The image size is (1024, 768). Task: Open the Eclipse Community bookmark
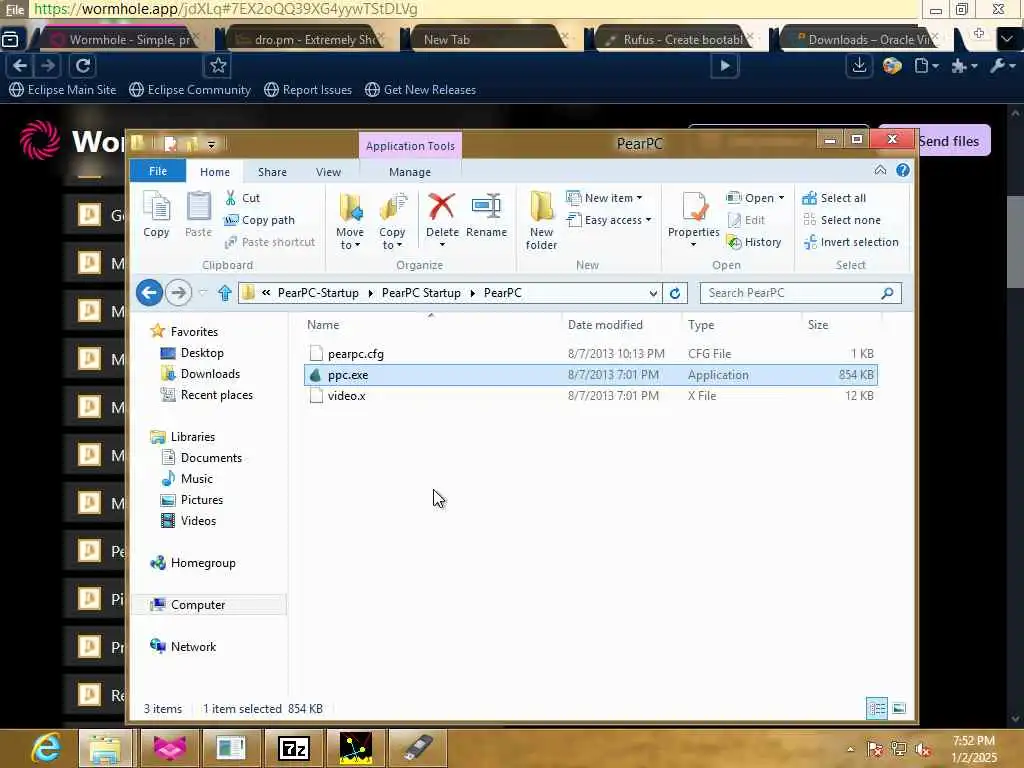(x=190, y=90)
